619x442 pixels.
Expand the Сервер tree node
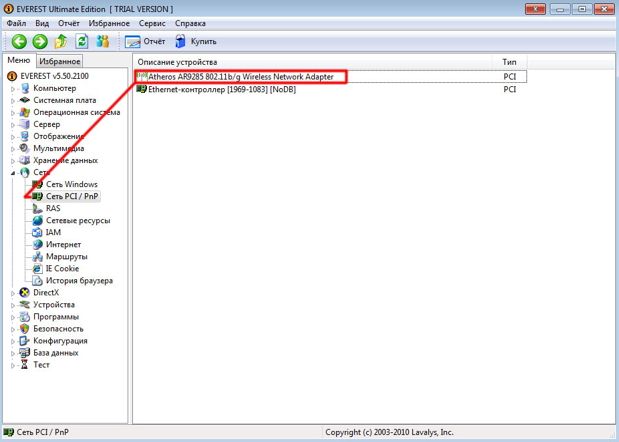coord(13,125)
